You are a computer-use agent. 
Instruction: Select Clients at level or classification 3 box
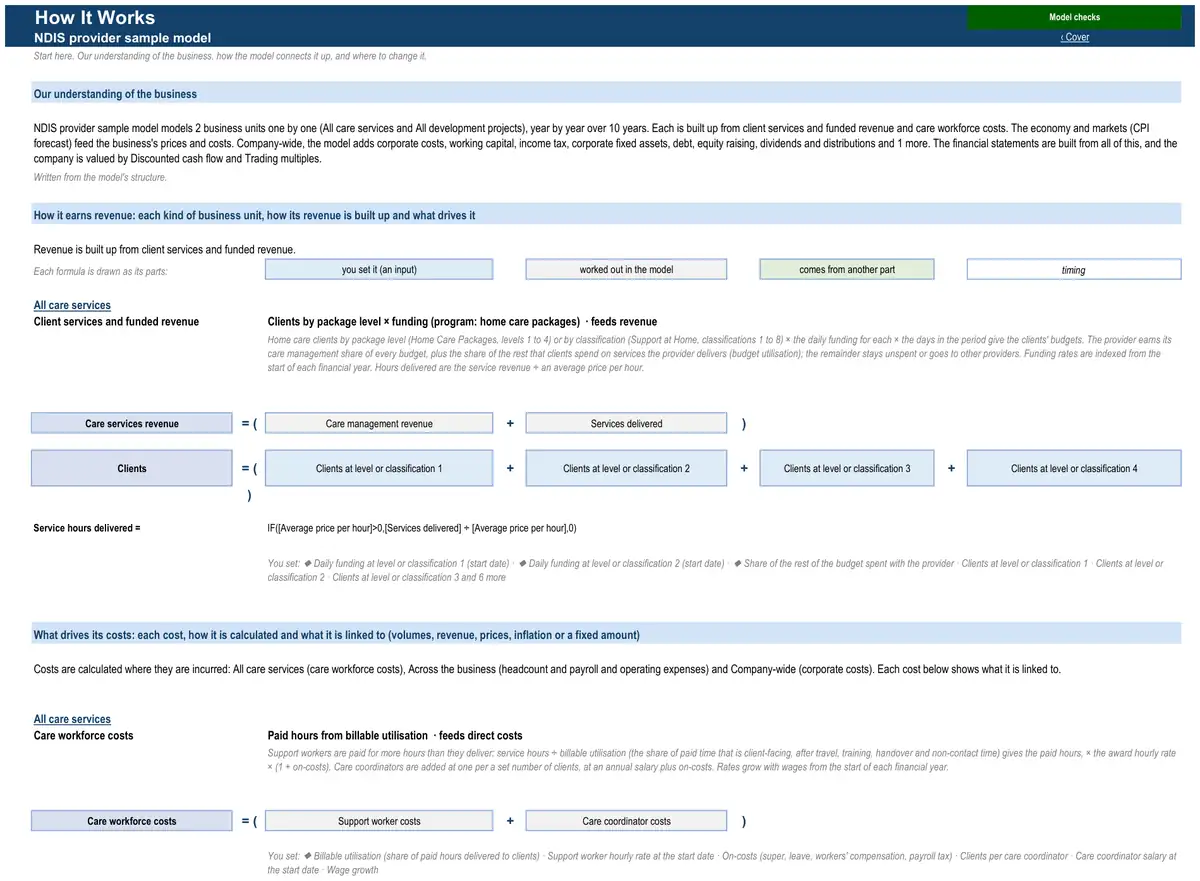(847, 468)
